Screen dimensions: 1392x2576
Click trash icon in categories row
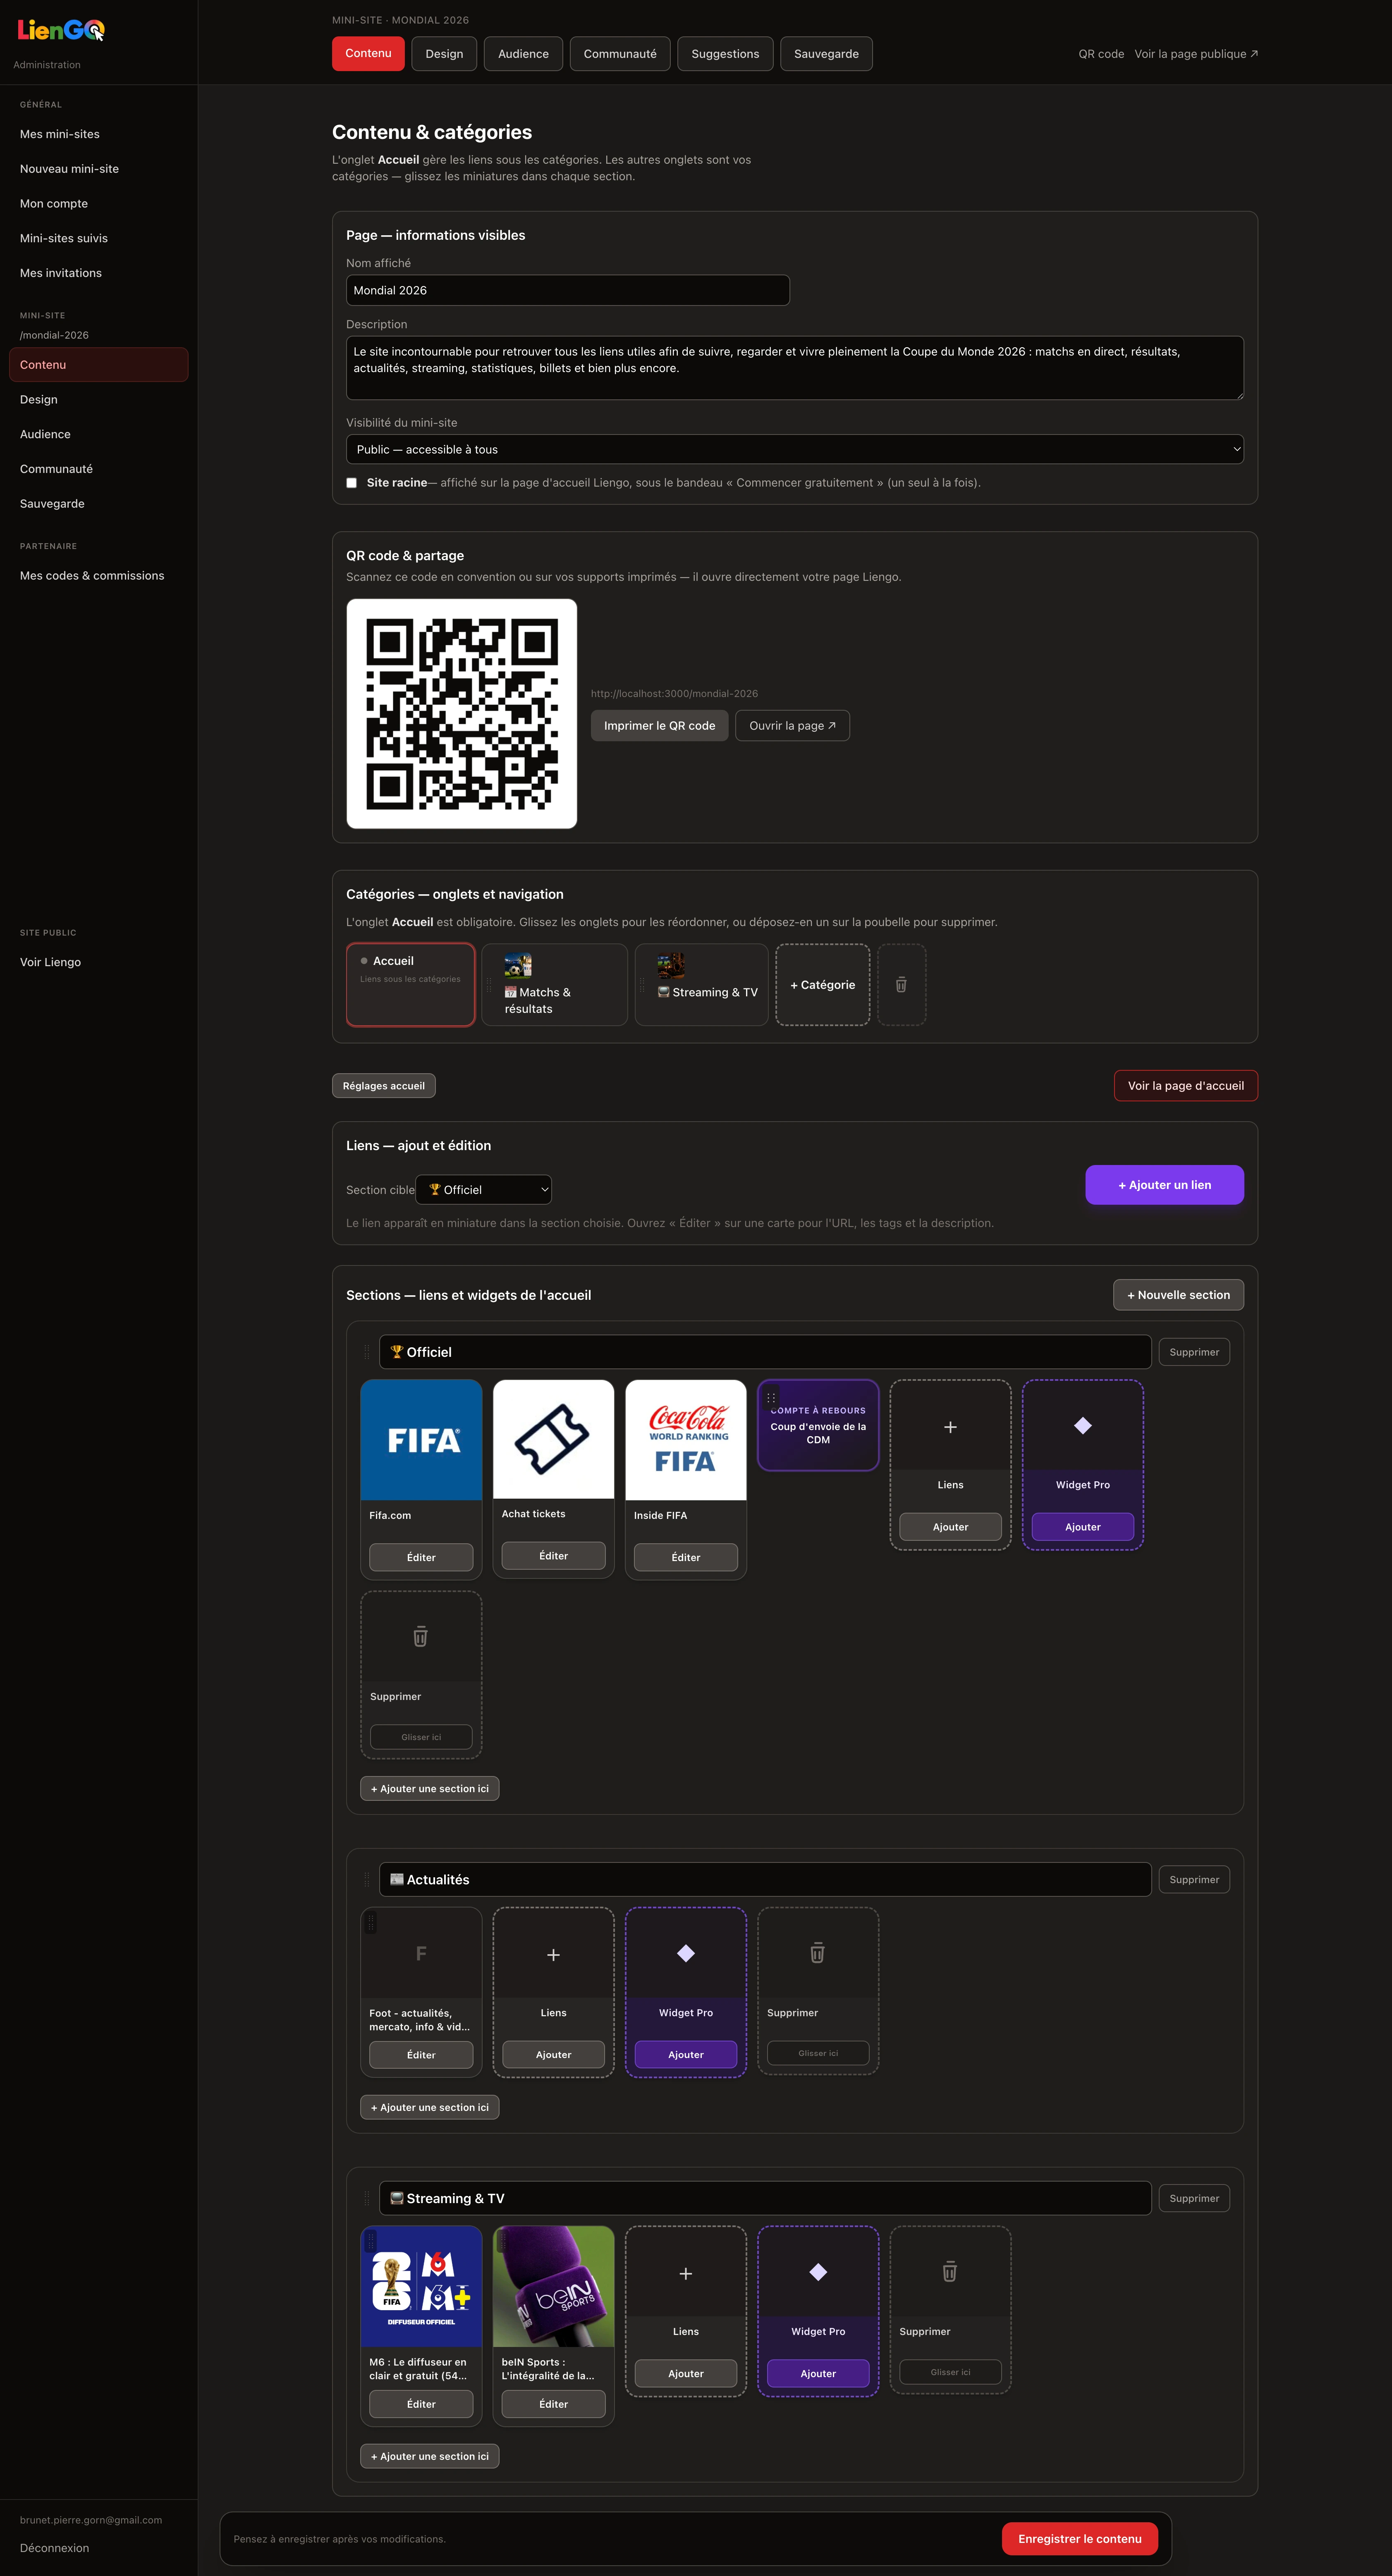click(x=901, y=985)
